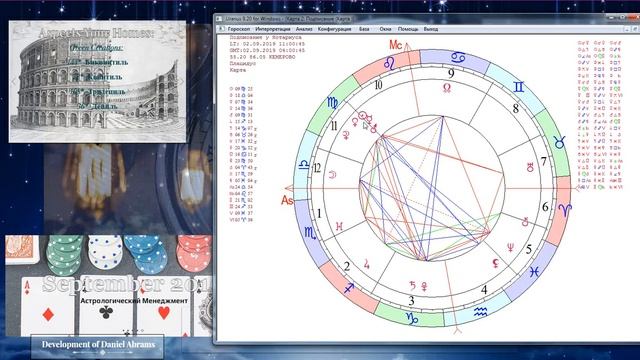Select the Pisces sign on zodiac ring
This screenshot has height=360, width=640.
pos(535,271)
